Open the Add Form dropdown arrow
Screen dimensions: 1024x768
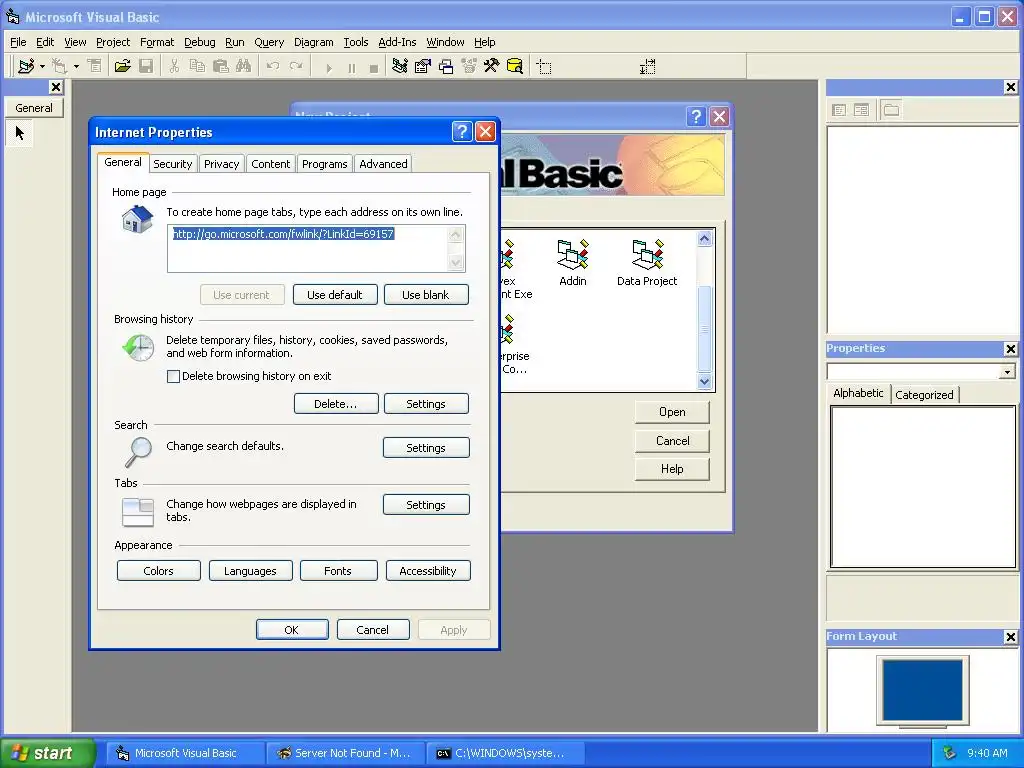[76, 66]
